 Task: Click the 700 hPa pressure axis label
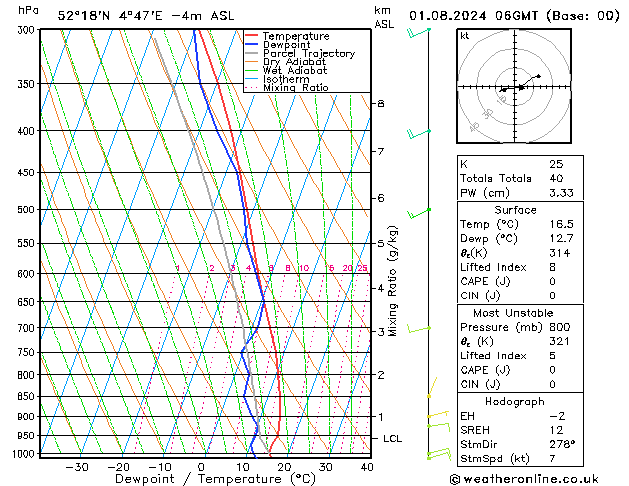click(28, 328)
